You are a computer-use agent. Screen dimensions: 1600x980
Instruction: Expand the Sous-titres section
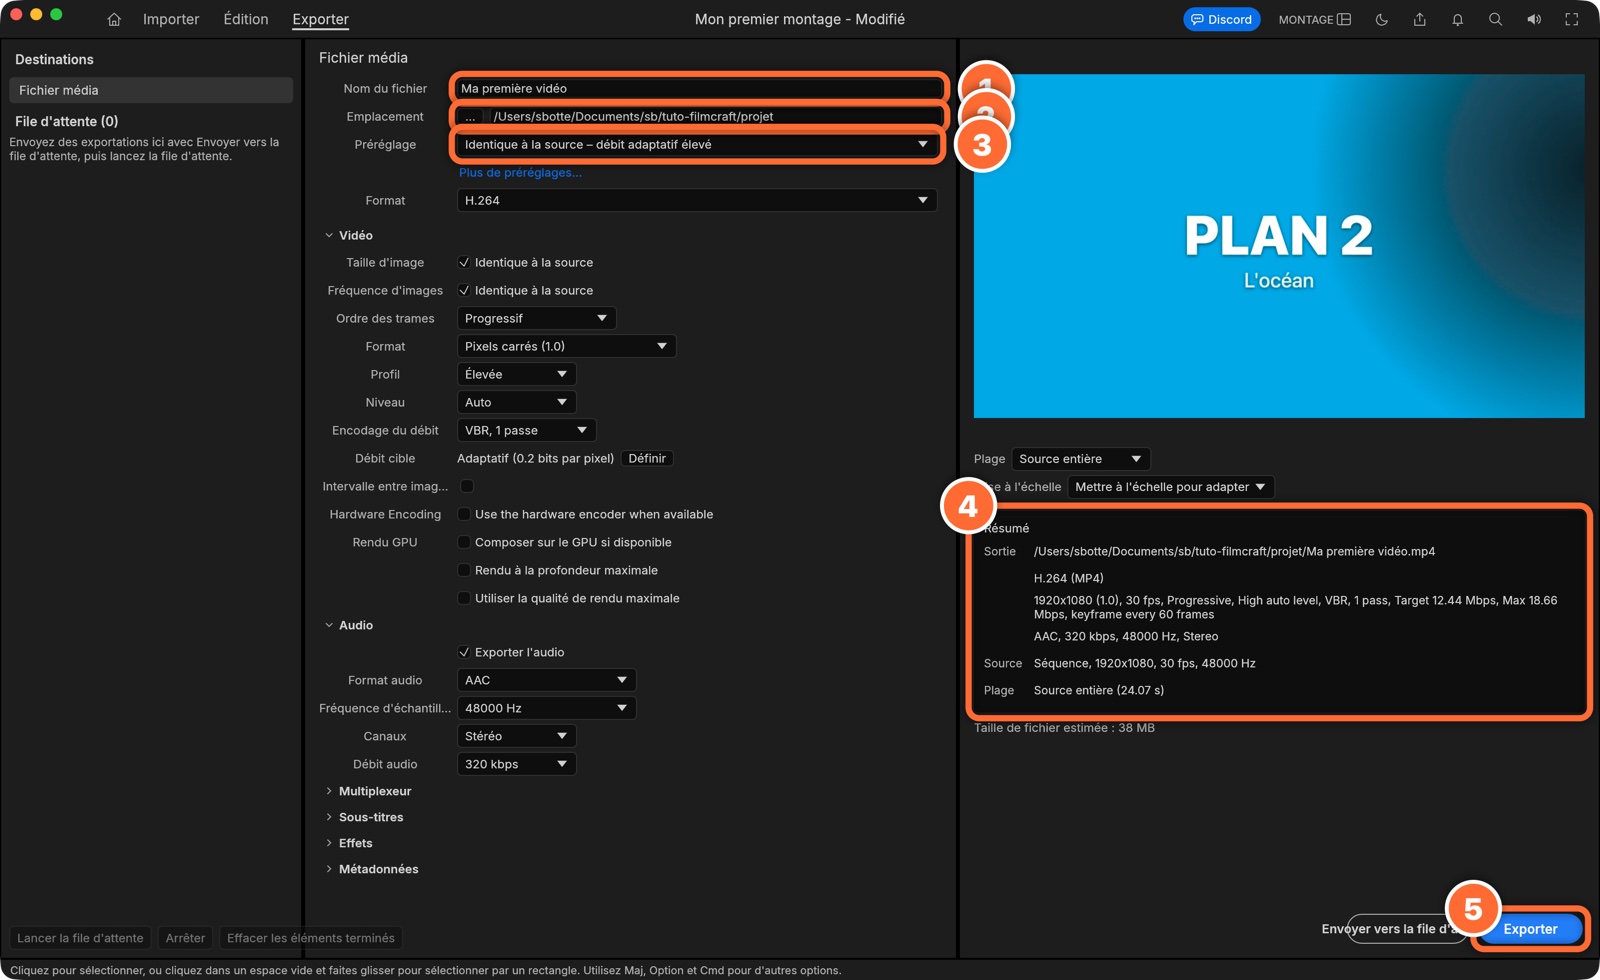(329, 817)
